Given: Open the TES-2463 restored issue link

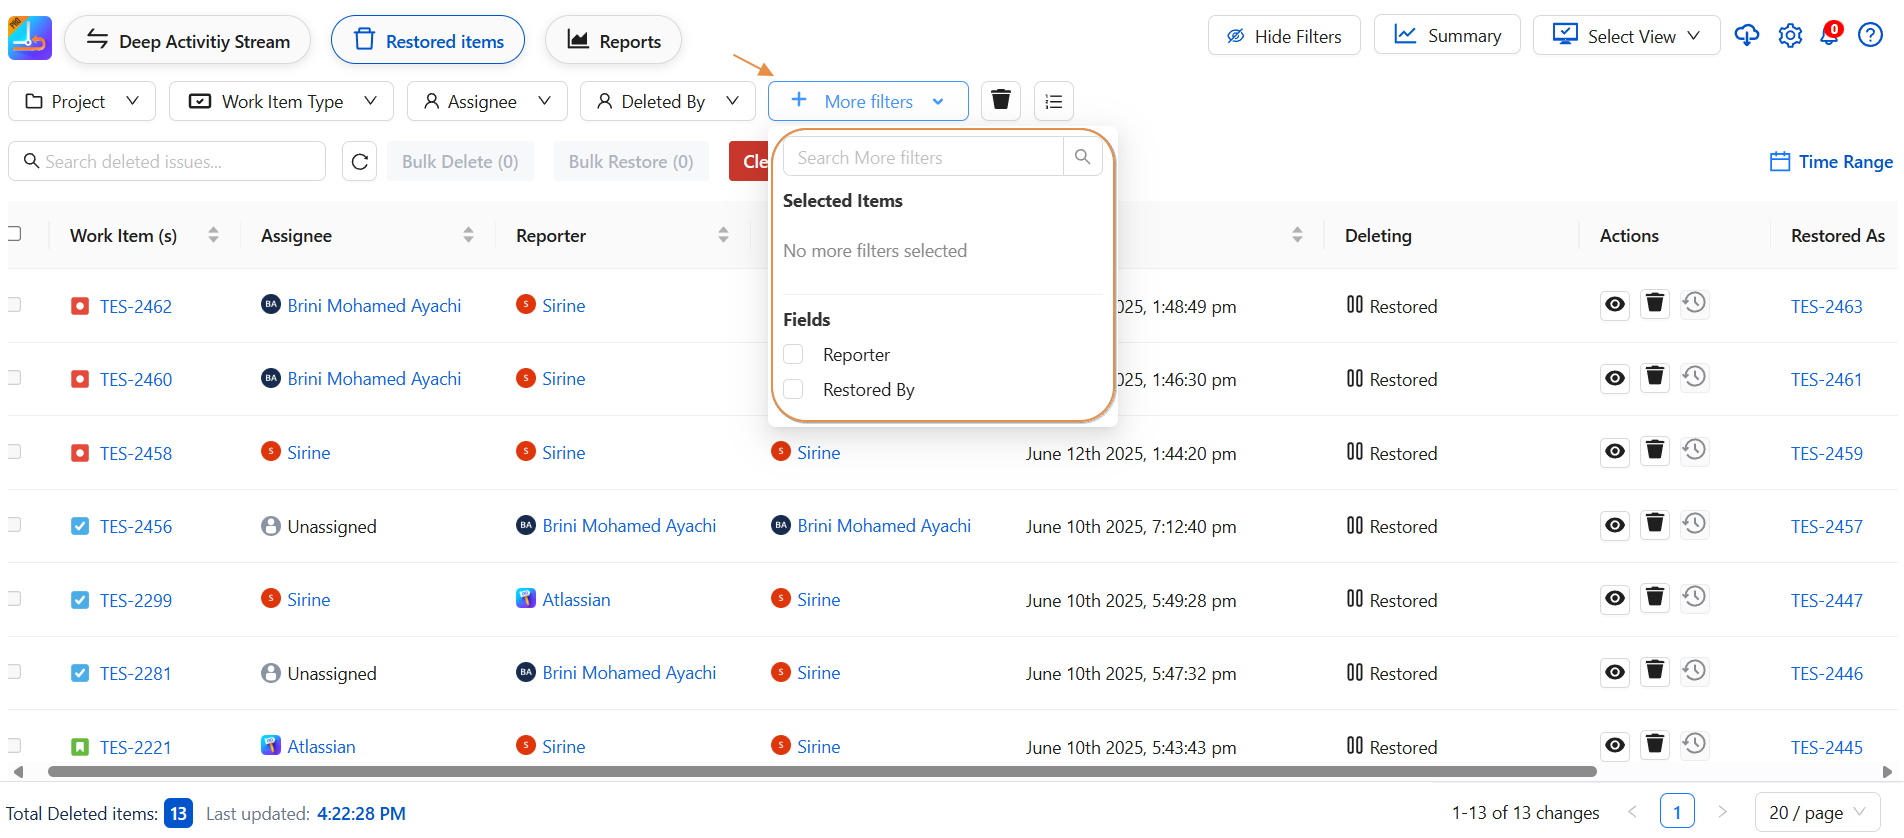Looking at the screenshot, I should [1826, 307].
